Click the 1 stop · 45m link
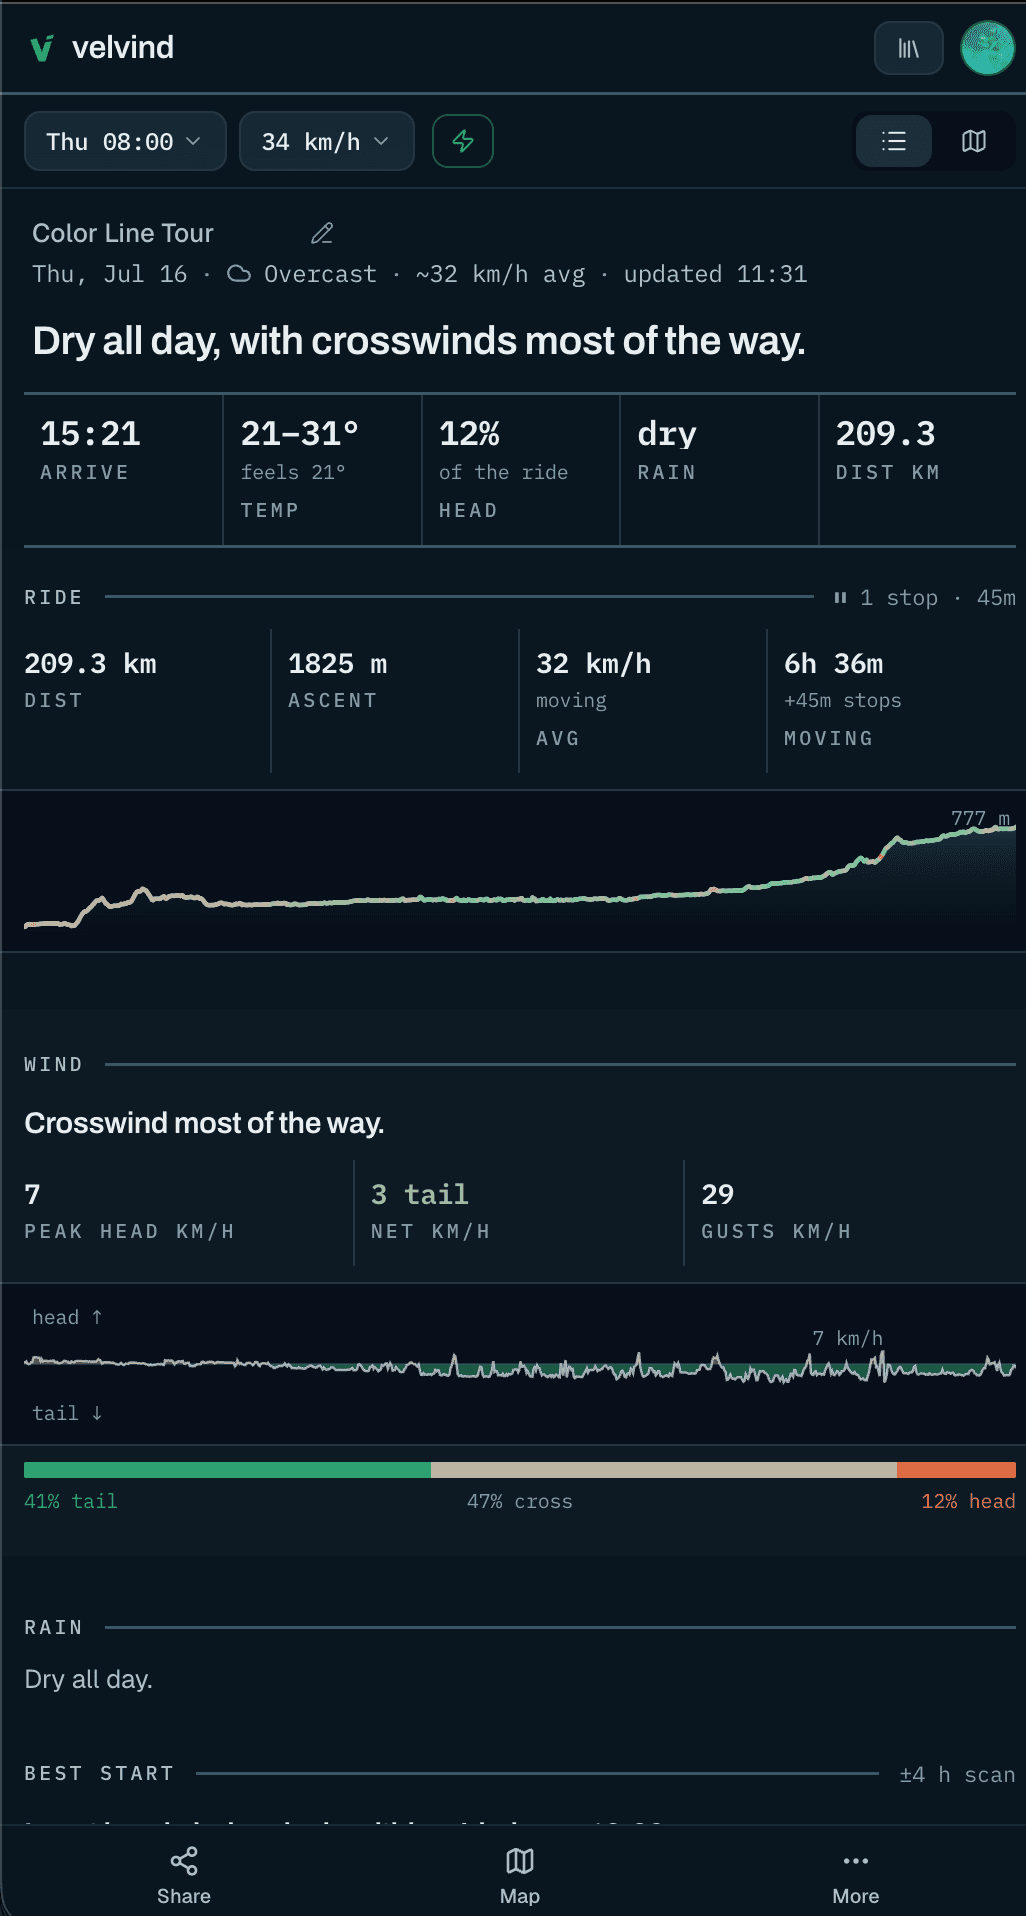1026x1916 pixels. point(925,597)
